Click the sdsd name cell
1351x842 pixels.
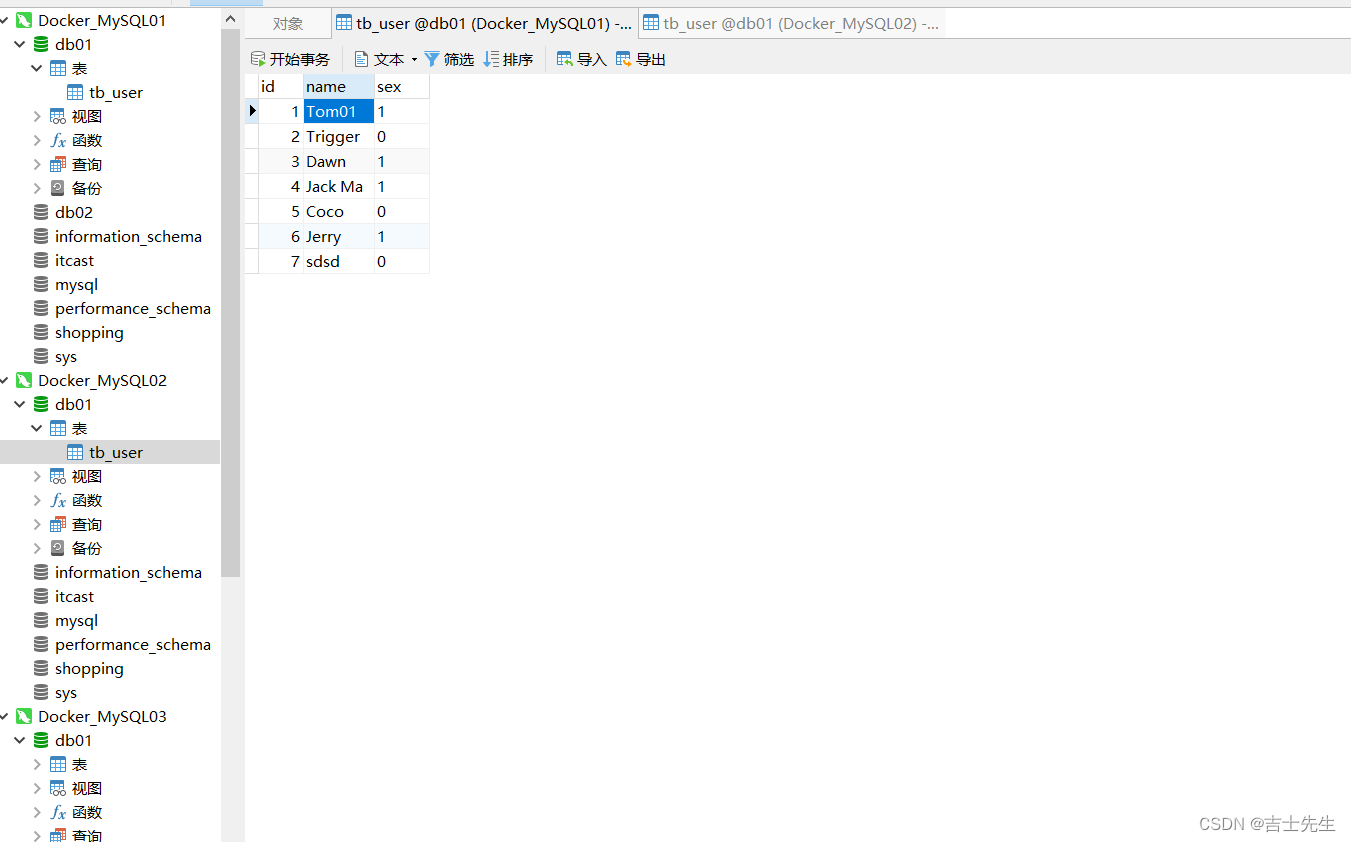pyautogui.click(x=339, y=261)
